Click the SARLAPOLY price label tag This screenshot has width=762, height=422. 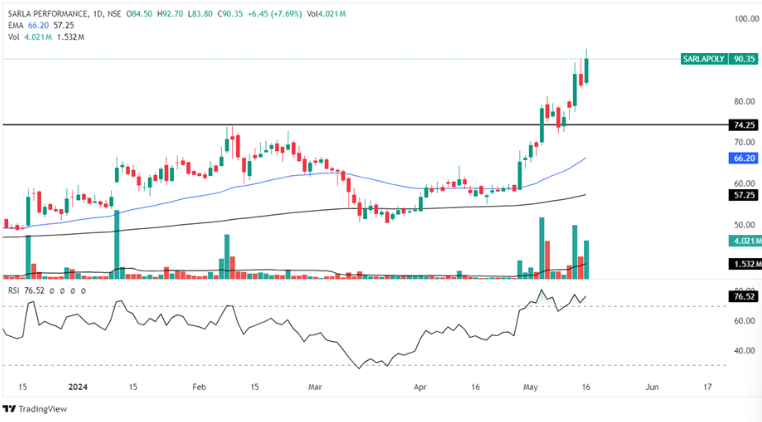tap(703, 59)
